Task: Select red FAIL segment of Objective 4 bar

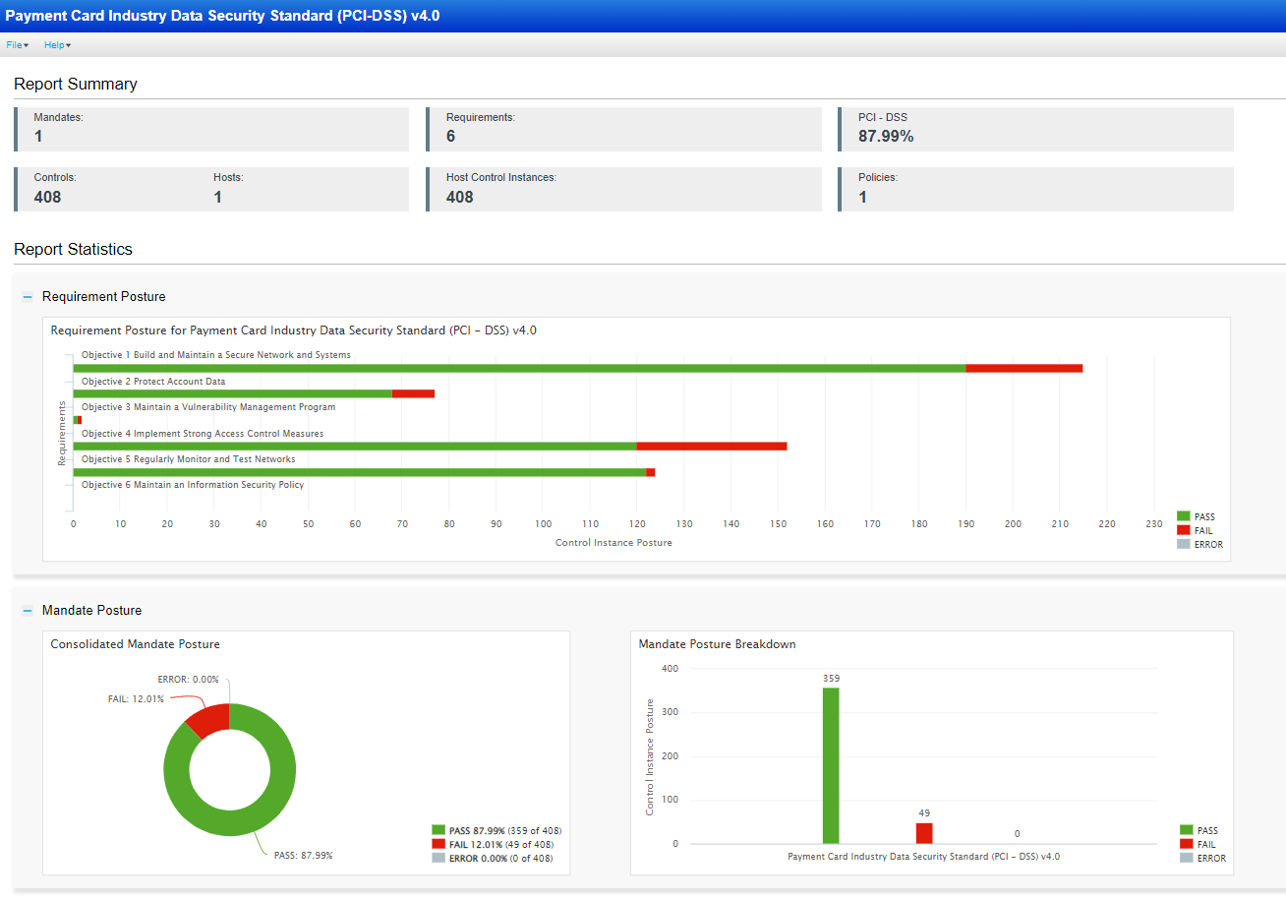Action: pos(711,446)
